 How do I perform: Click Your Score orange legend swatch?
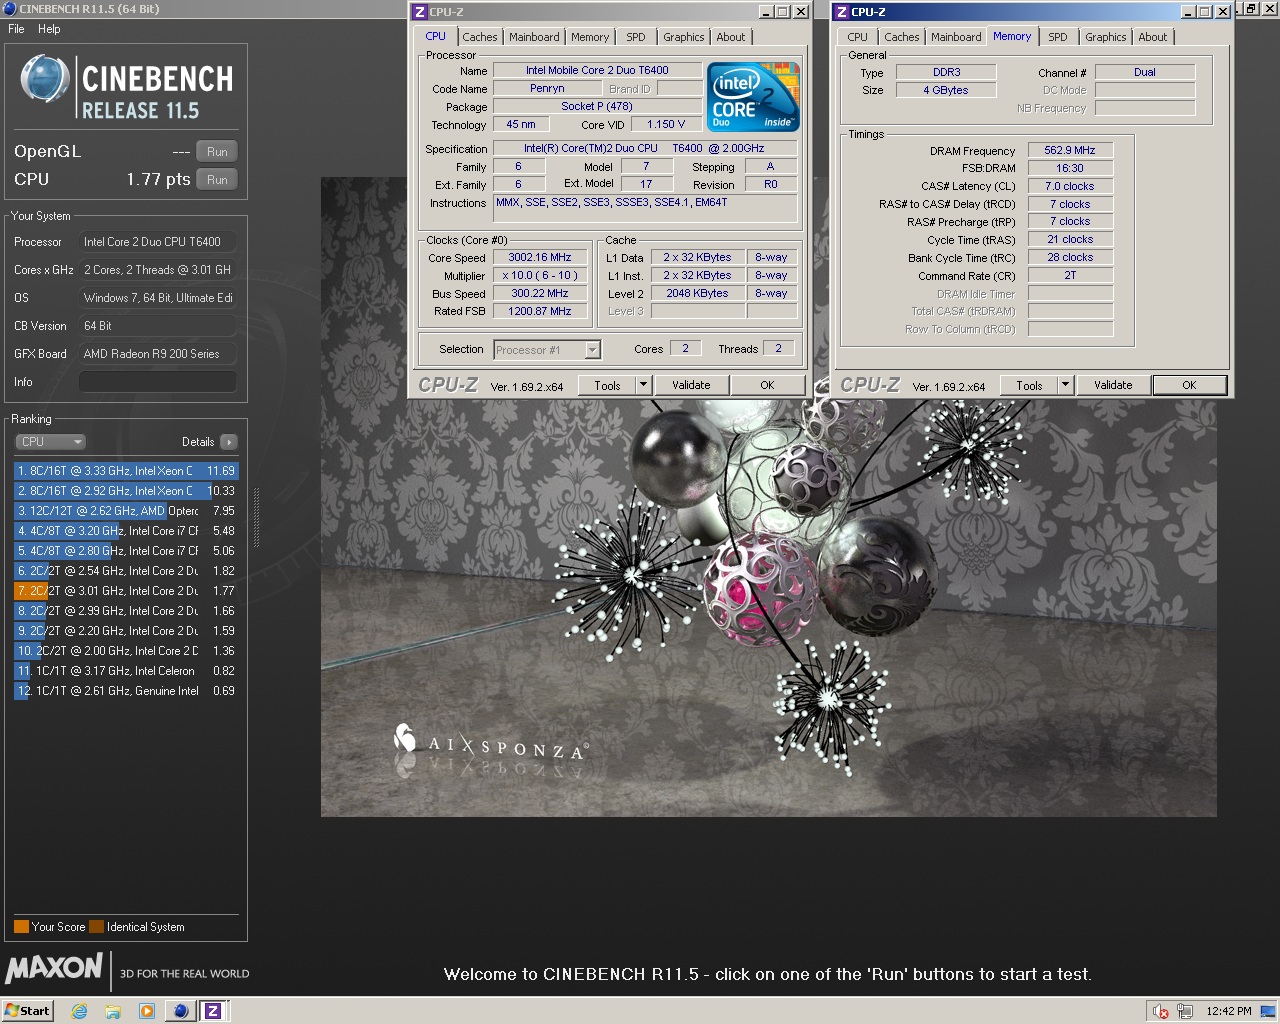pyautogui.click(x=21, y=927)
